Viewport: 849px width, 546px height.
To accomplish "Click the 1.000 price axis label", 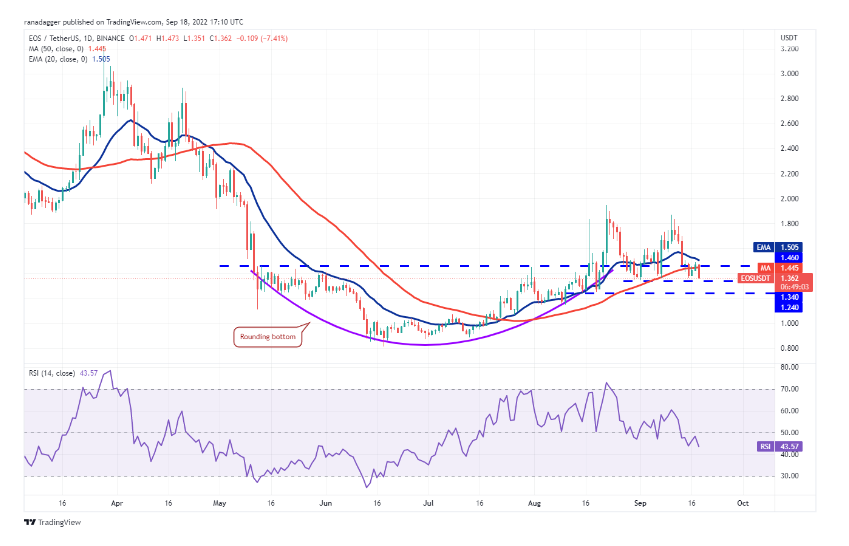I will 789,323.
